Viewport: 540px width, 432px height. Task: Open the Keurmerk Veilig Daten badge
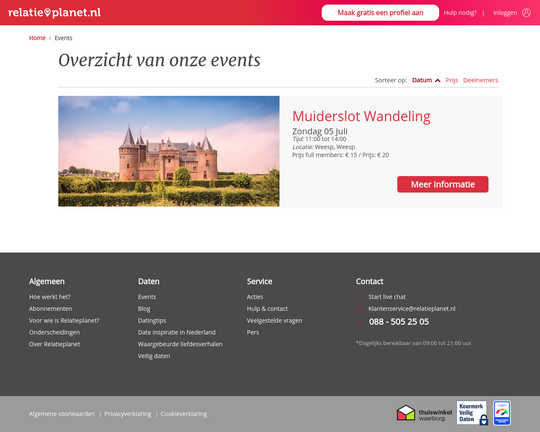[472, 413]
